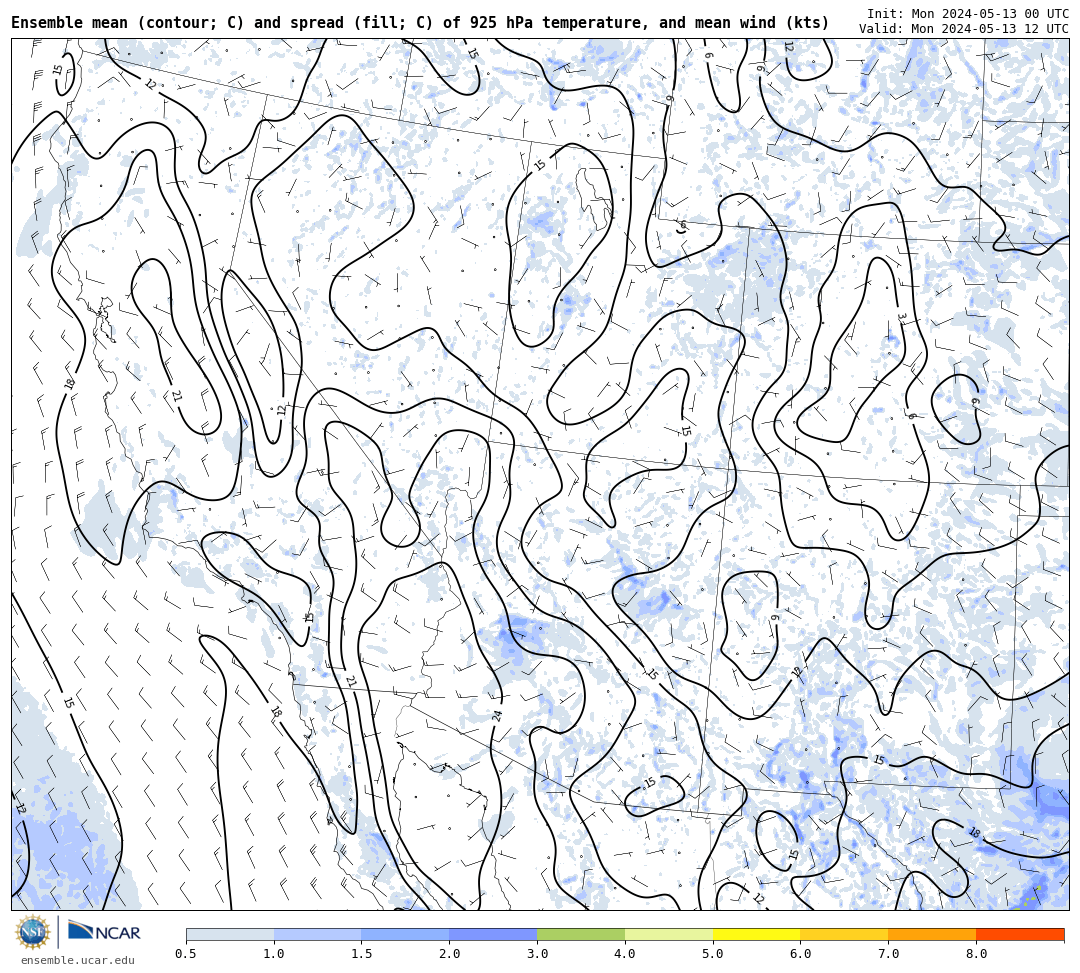Click the plot title about 925 hPa temperature
Screen dimensions: 1080x973
tap(420, 23)
